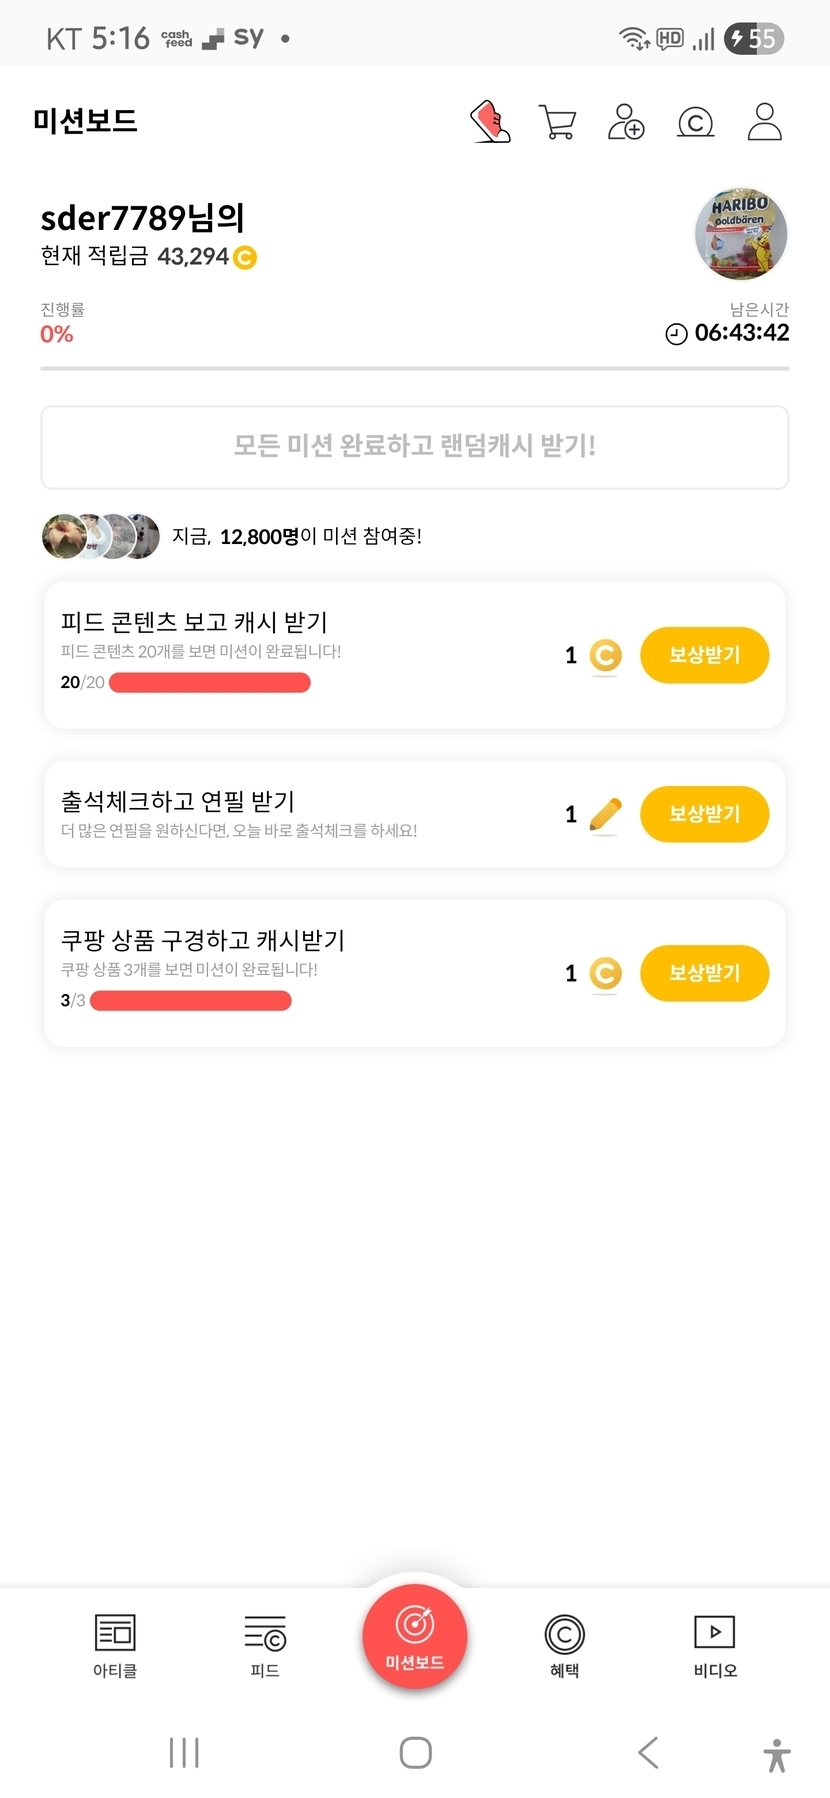Tap the invite friend icon
Image resolution: width=830 pixels, height=1798 pixels.
626,122
